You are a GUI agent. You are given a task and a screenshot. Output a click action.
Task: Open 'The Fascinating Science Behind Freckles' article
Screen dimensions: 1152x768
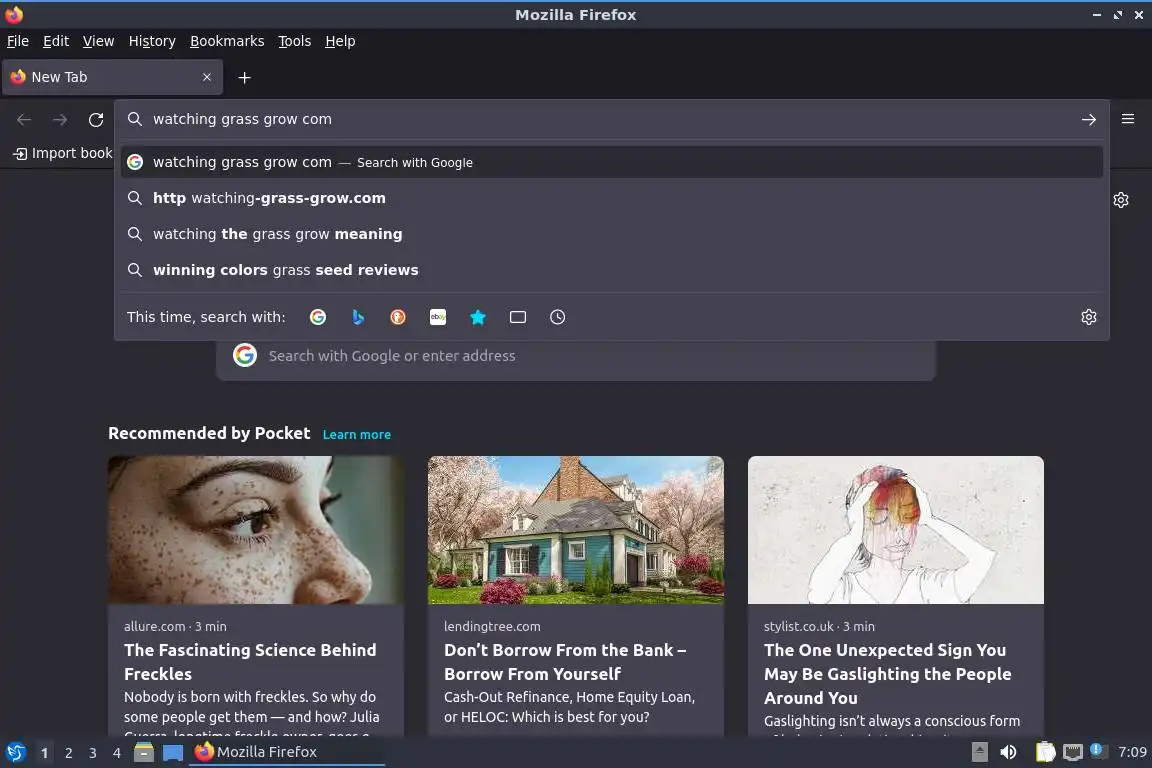[250, 661]
